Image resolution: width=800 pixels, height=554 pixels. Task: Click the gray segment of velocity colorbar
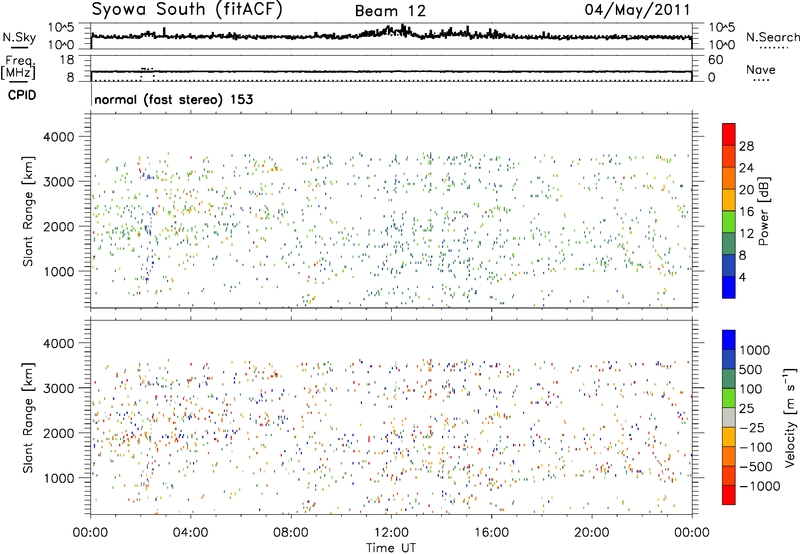tap(729, 417)
